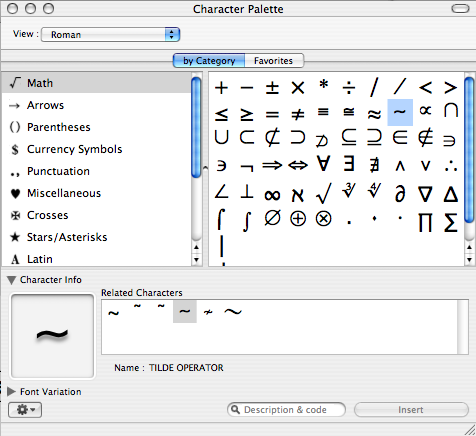Select the partial differential symbol
476x436 pixels.
click(400, 194)
